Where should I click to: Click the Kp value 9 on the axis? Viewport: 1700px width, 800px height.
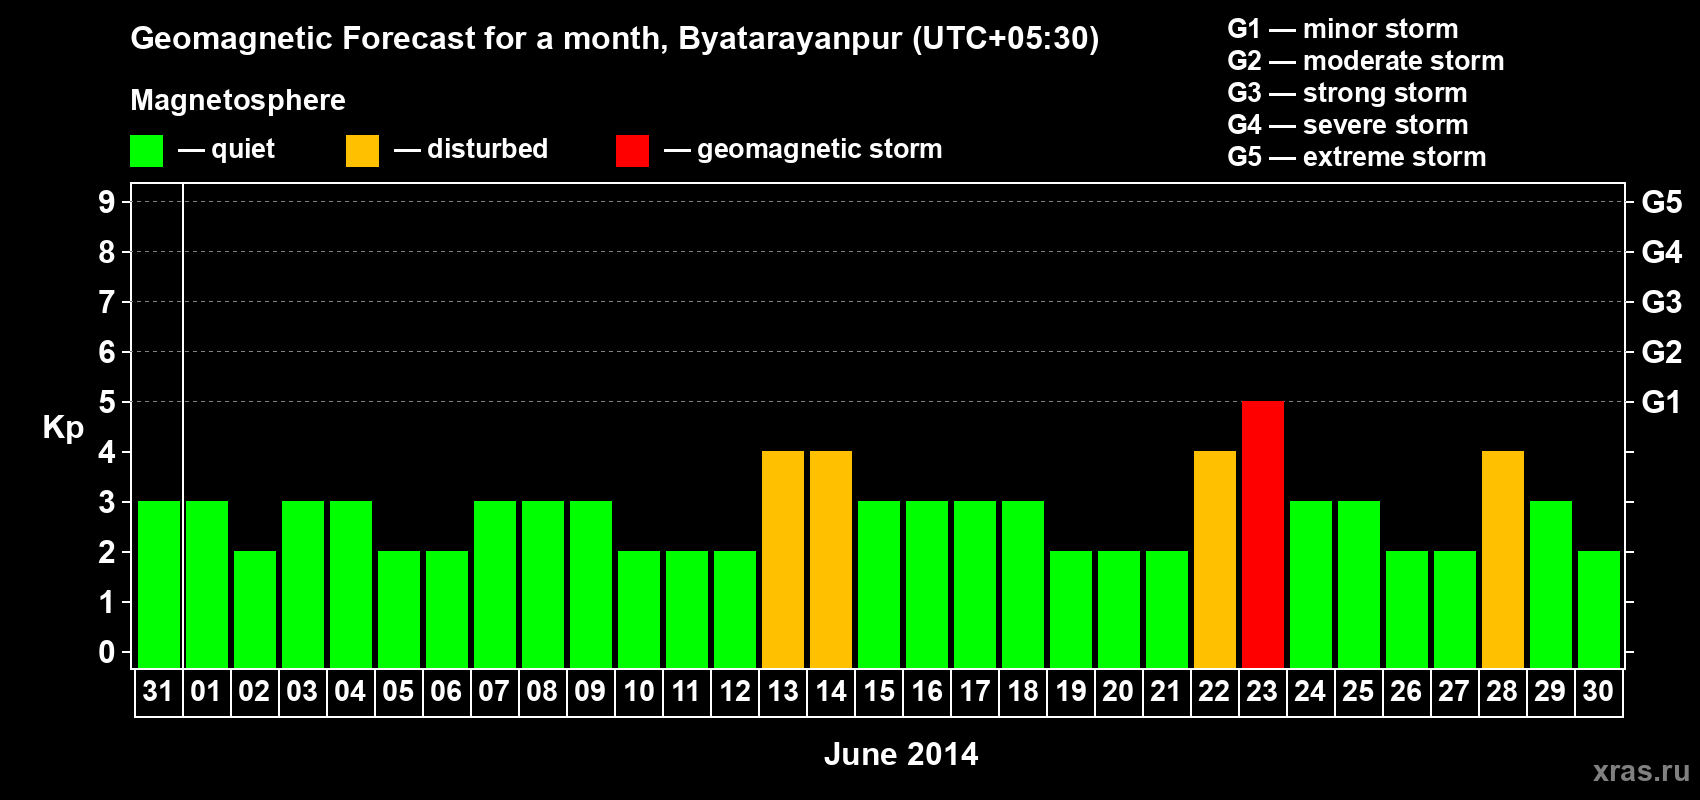(107, 202)
